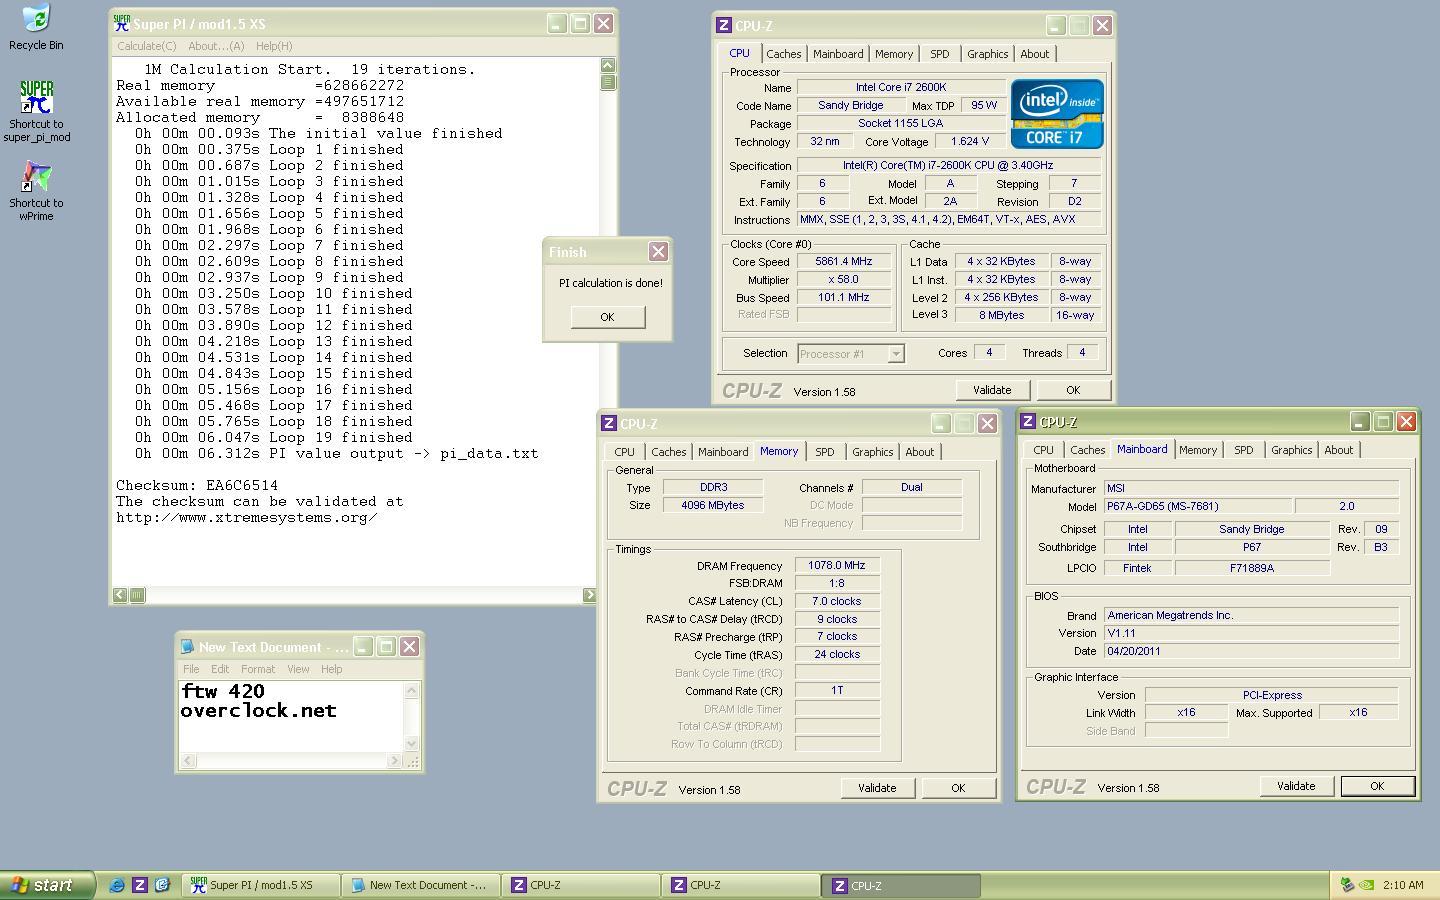
Task: Click Notepad horizontal scrollbar right arrow
Action: [395, 760]
